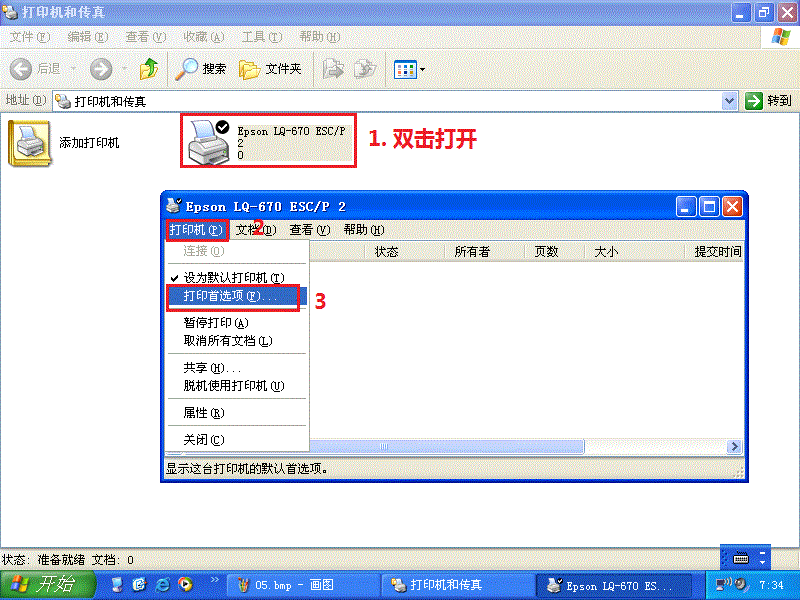Click the scroll right arrow in queue
The width and height of the screenshot is (800, 600).
734,447
